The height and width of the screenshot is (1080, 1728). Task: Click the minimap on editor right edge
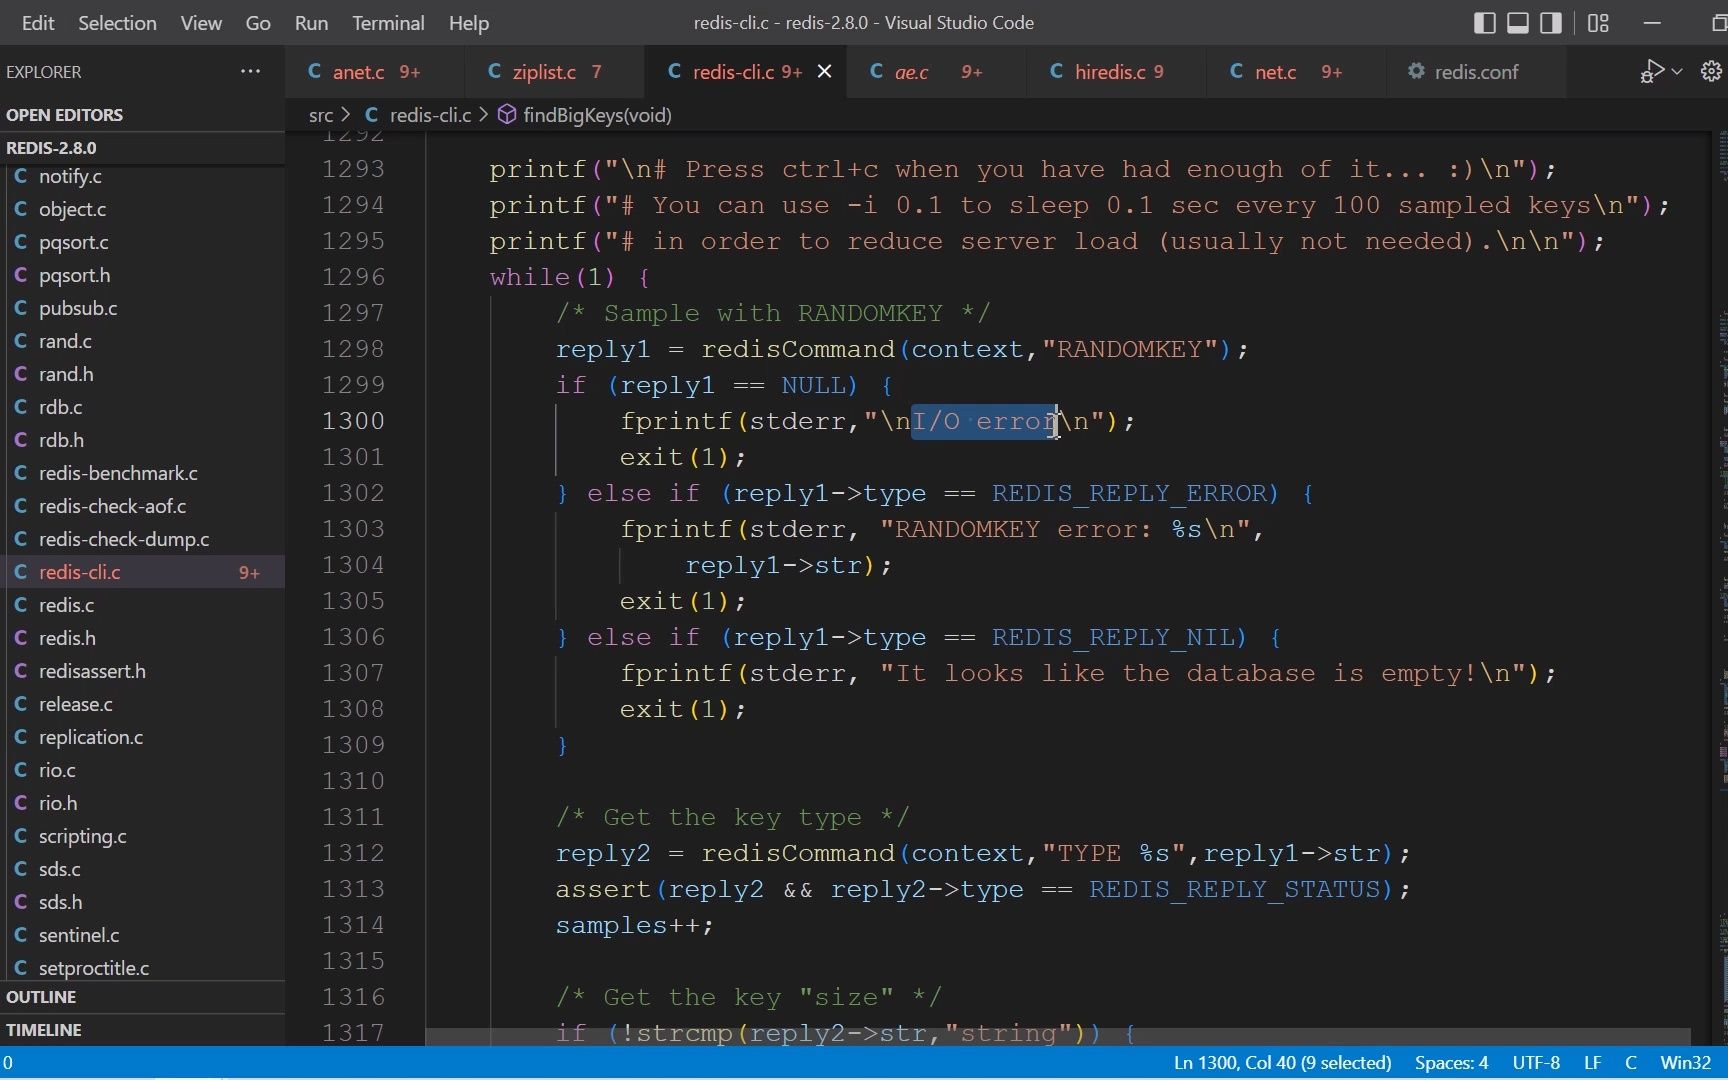pyautogui.click(x=1721, y=590)
